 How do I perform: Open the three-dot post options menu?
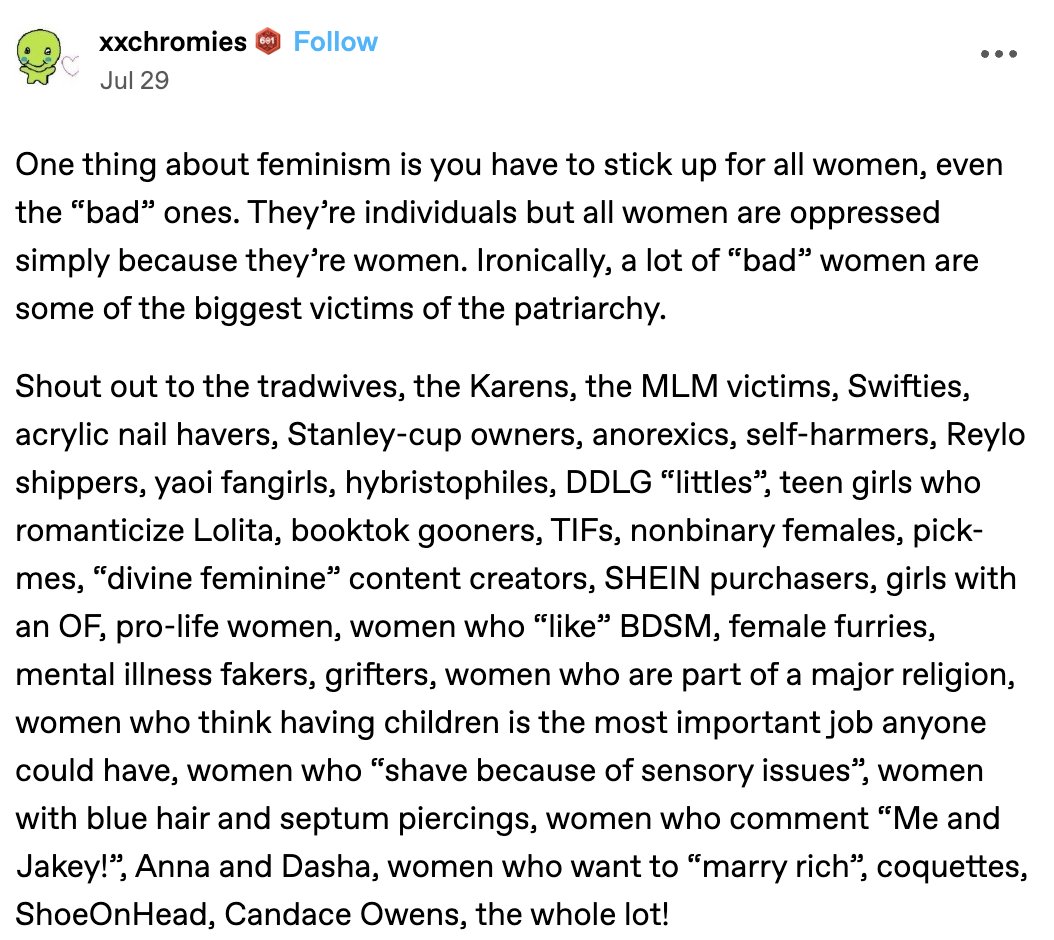(999, 54)
